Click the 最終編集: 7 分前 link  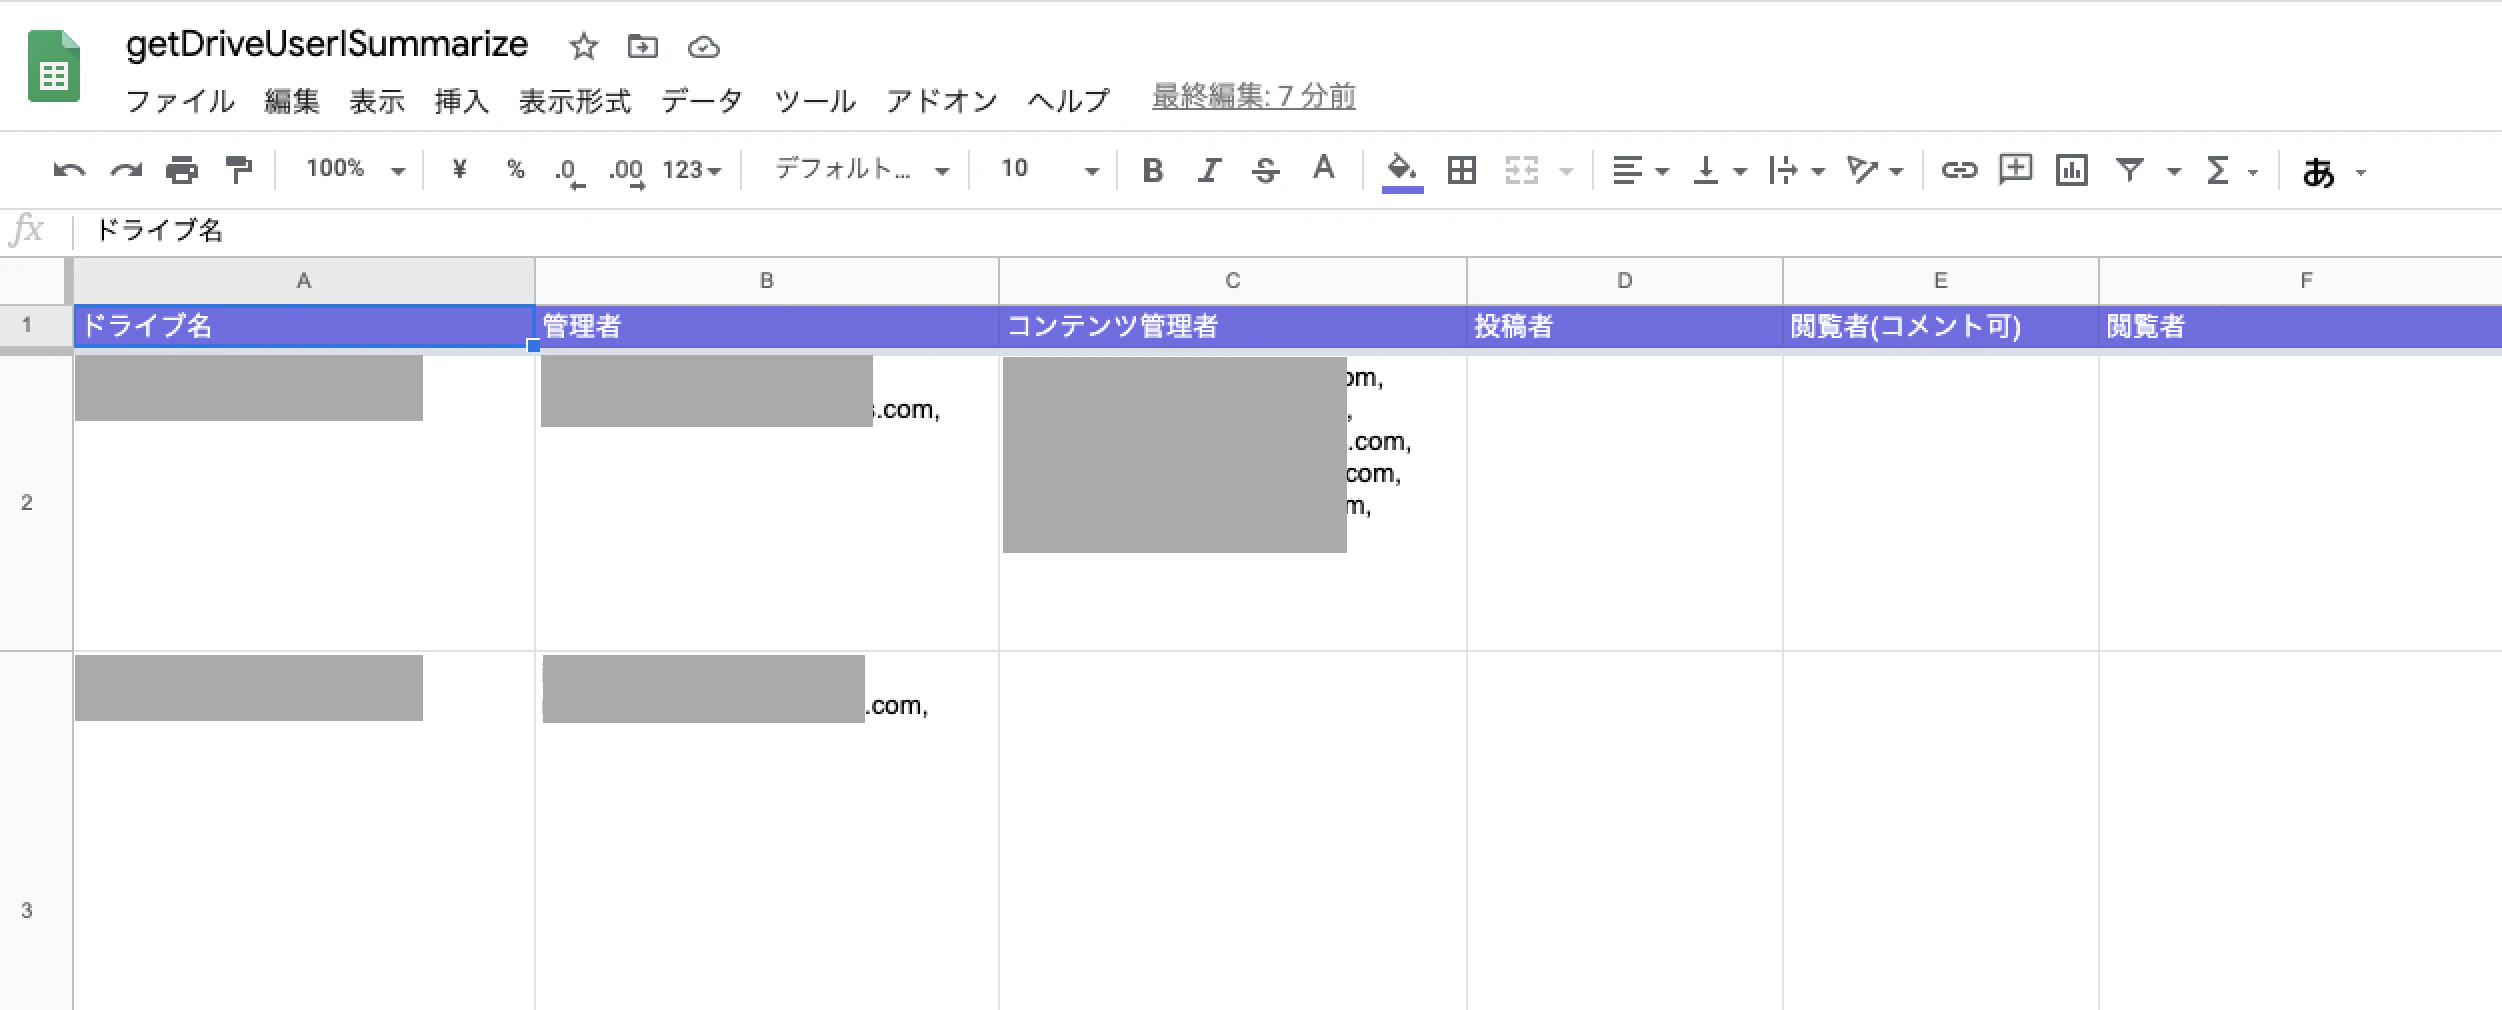click(x=1253, y=97)
